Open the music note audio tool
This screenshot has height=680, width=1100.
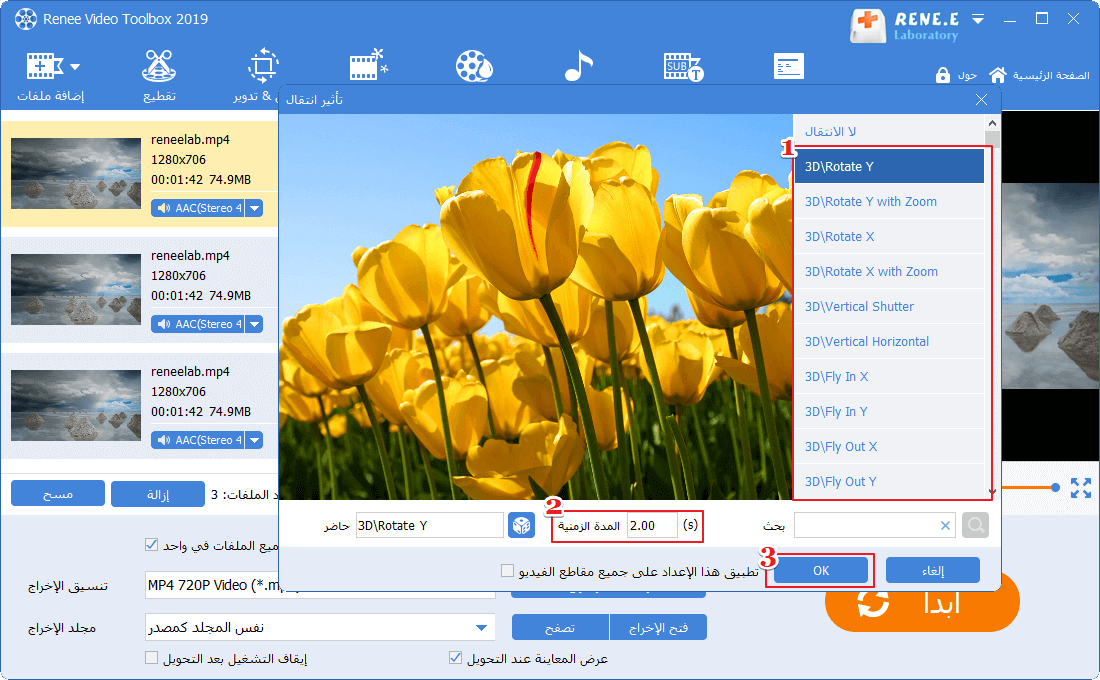point(579,66)
